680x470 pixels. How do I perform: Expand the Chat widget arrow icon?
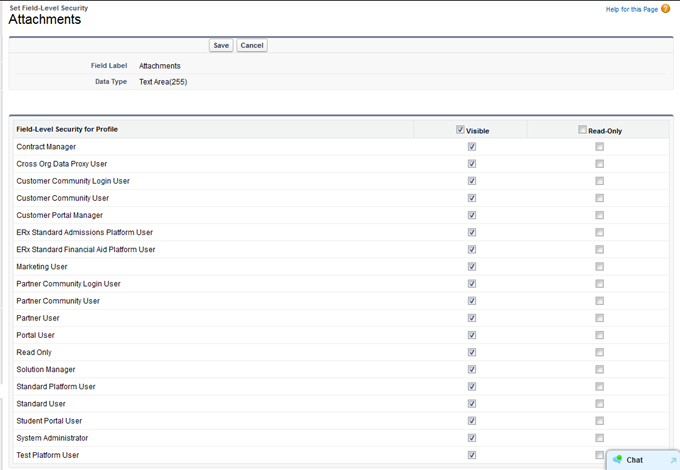coord(673,460)
